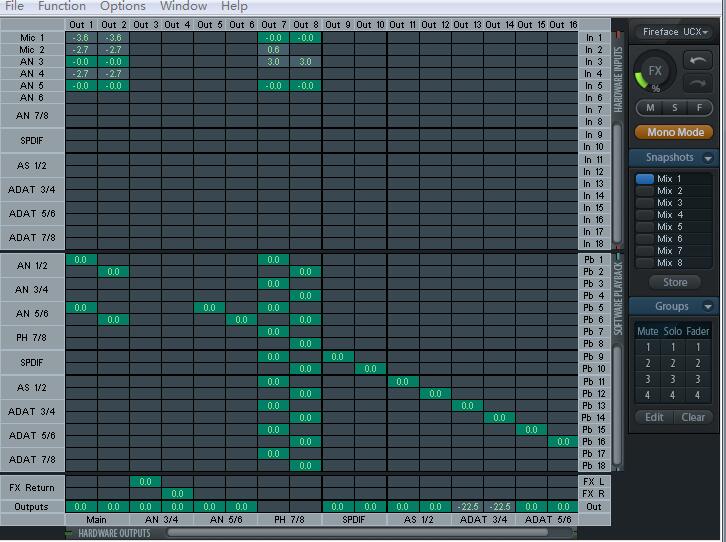
Task: Select snapshot Mix 1
Action: click(674, 179)
